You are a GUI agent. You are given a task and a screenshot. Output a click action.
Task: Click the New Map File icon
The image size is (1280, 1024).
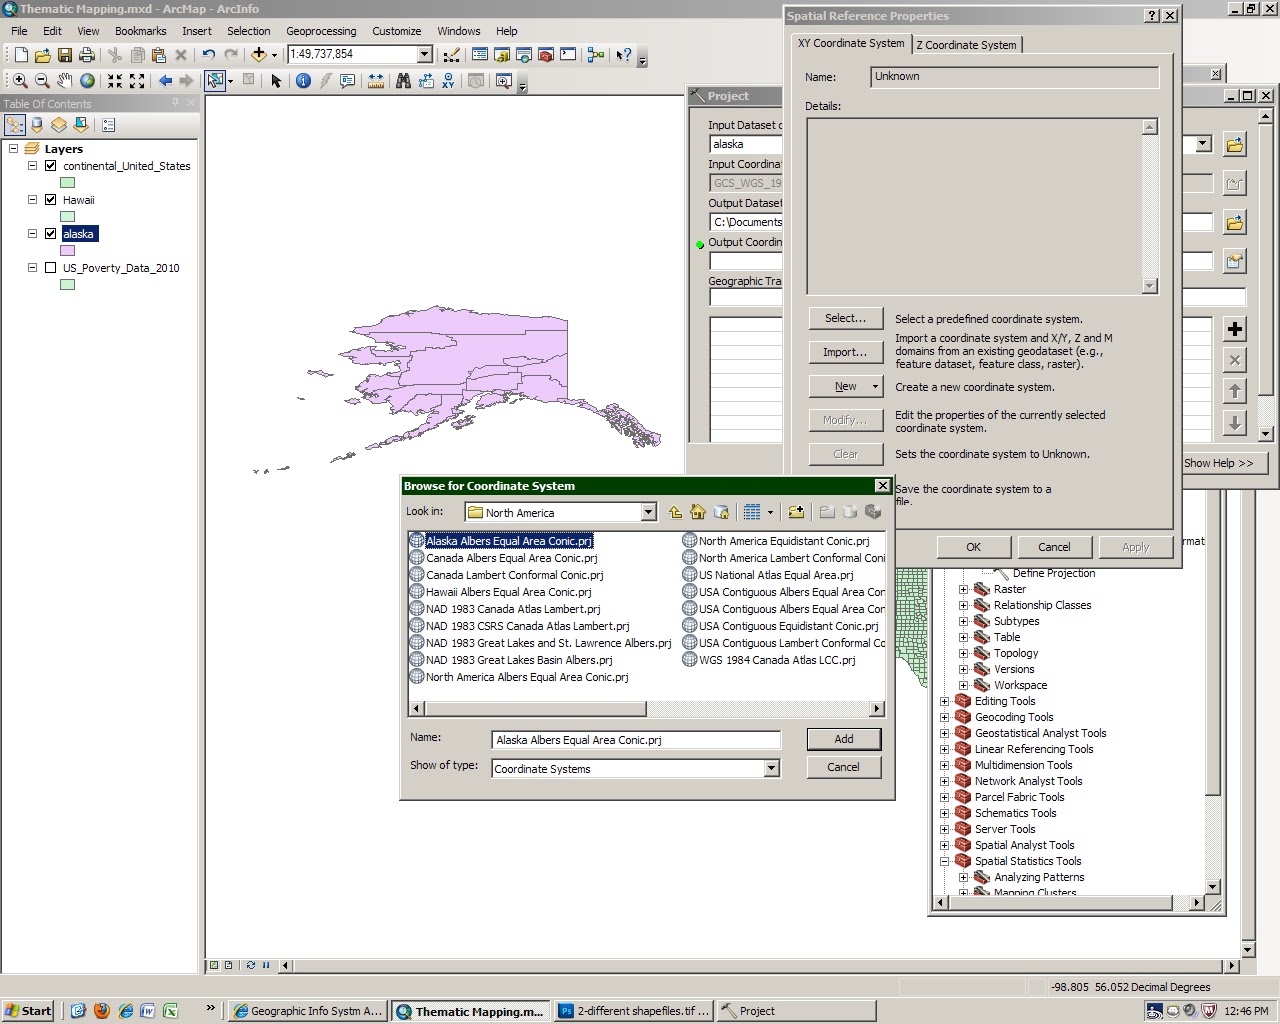21,55
